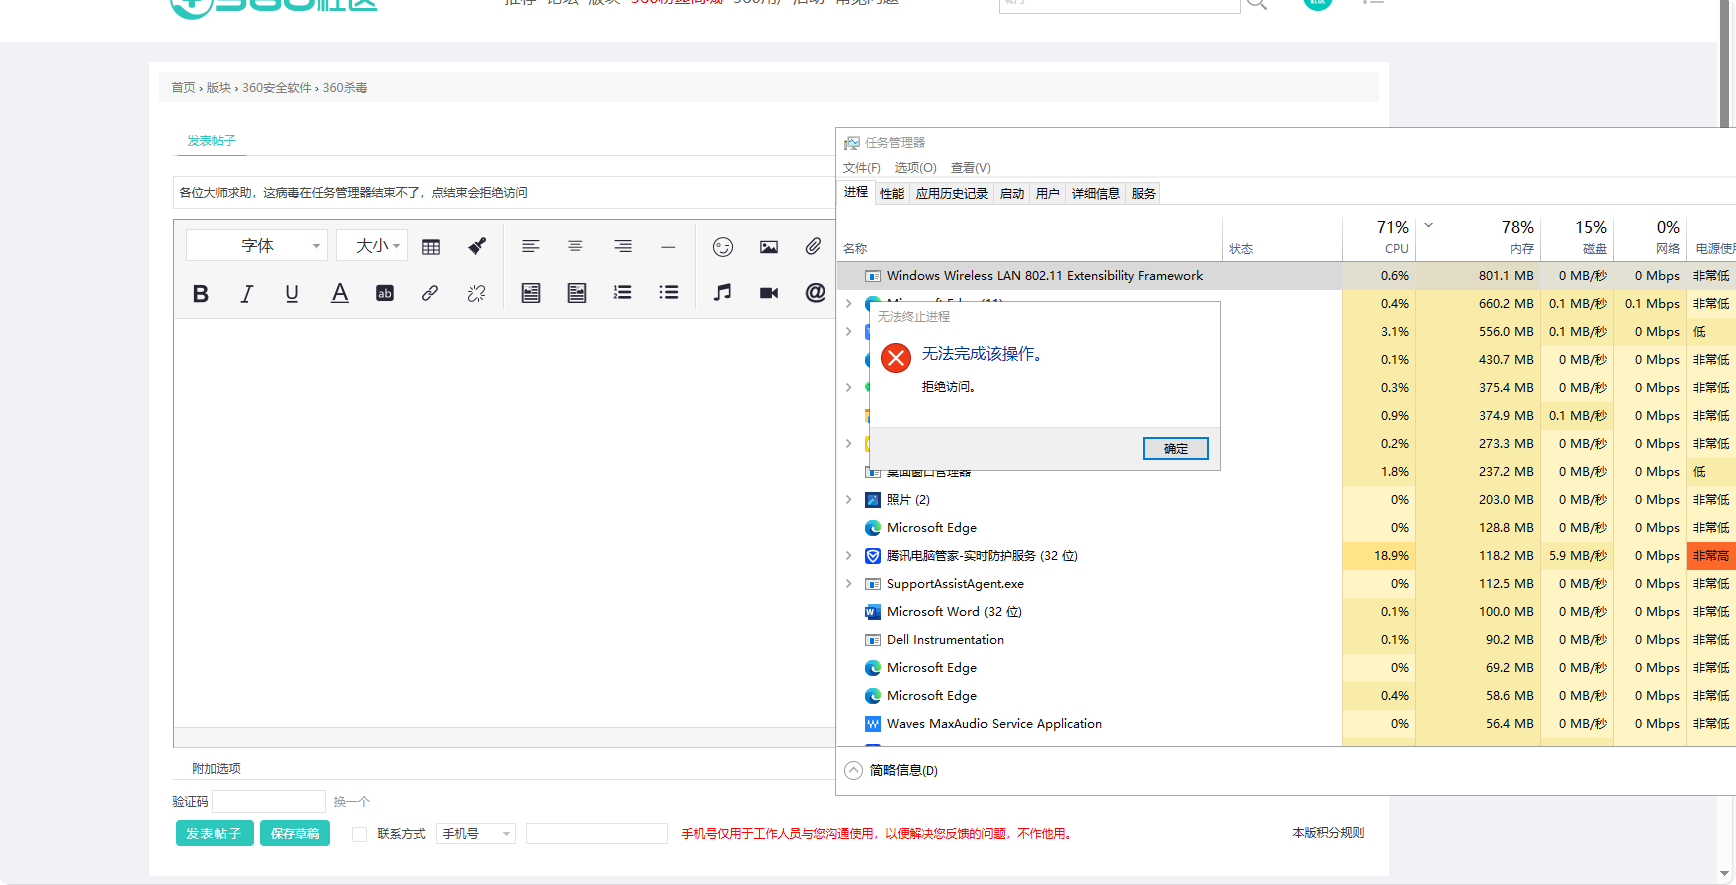1736x885 pixels.
Task: Float the image to the right of text
Action: pyautogui.click(x=577, y=293)
